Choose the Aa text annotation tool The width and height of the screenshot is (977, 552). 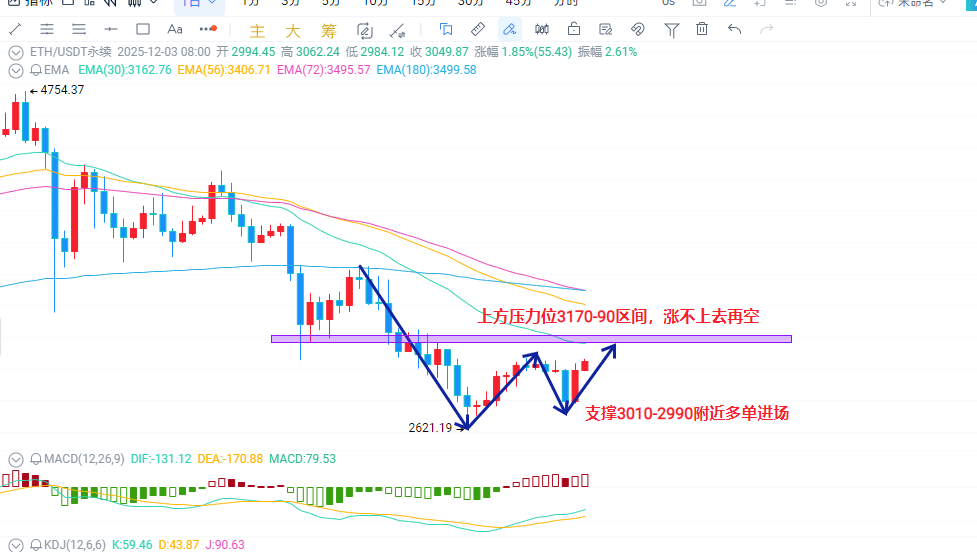(x=176, y=29)
